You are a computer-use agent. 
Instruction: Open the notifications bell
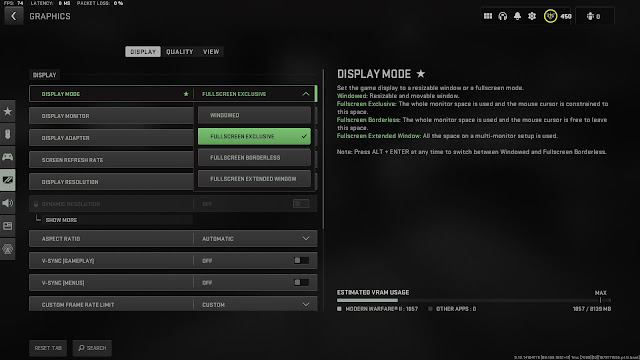517,16
